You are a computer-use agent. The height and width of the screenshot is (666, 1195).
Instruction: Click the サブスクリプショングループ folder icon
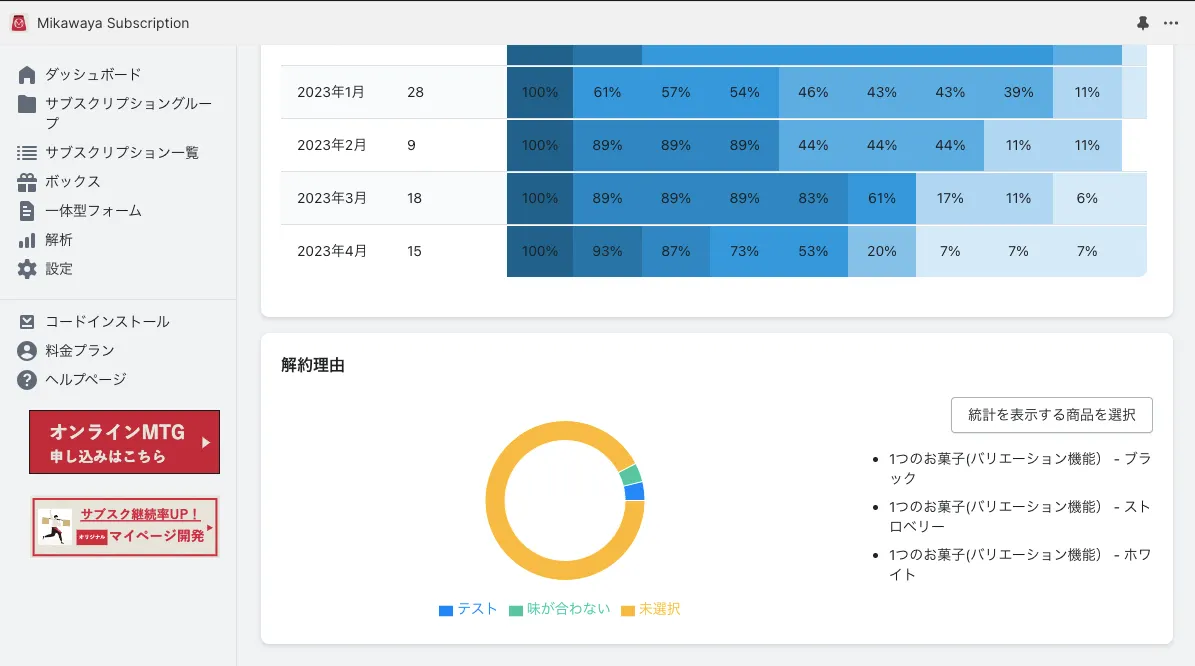[x=27, y=104]
